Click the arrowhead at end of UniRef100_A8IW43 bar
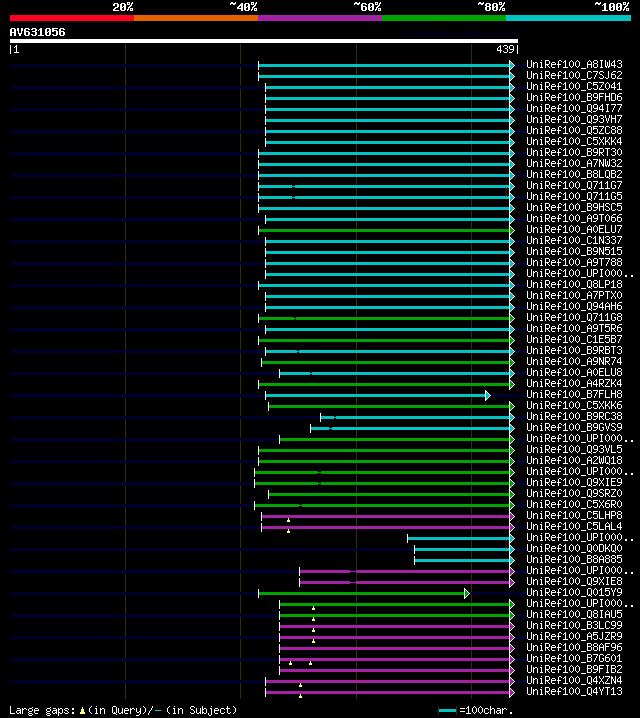The width and height of the screenshot is (640, 718). coord(512,65)
